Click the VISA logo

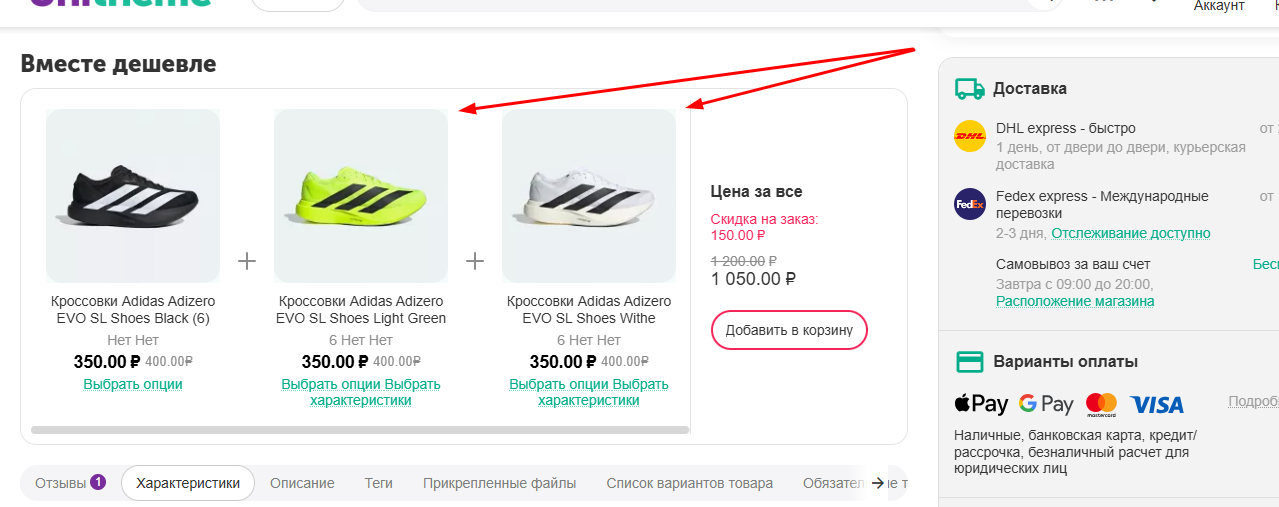click(x=1157, y=405)
